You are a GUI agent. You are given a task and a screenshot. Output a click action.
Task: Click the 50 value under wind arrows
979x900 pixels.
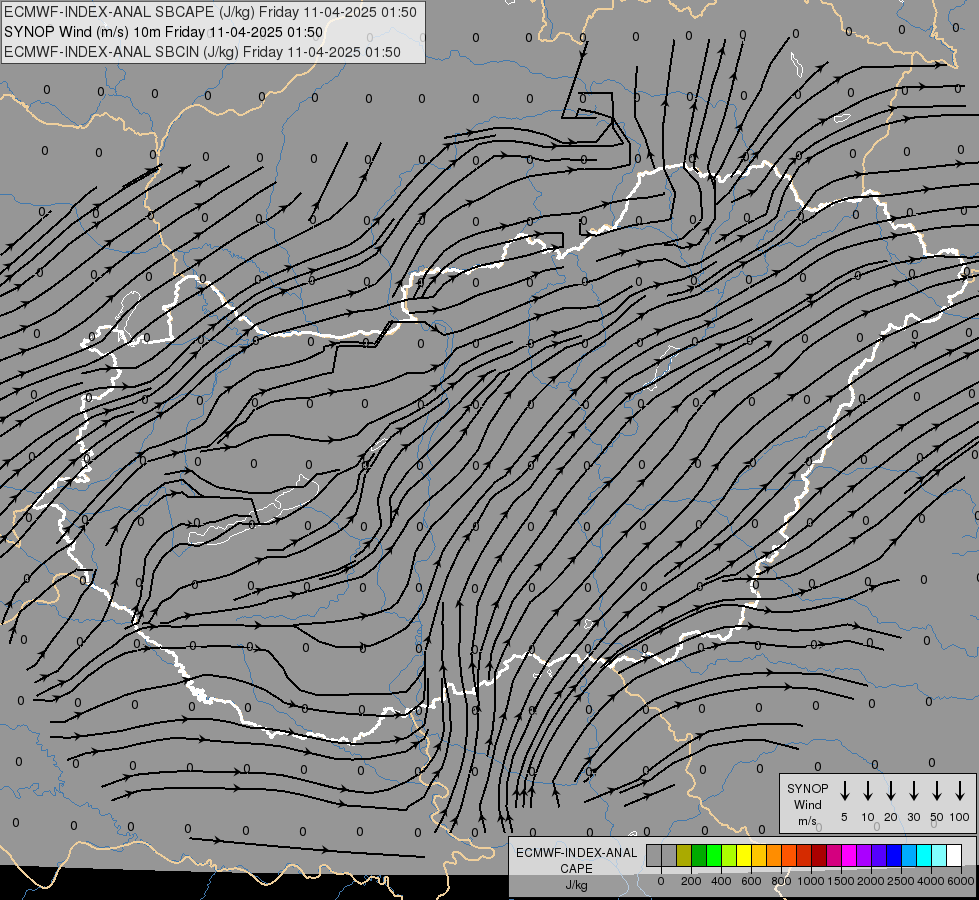937,817
